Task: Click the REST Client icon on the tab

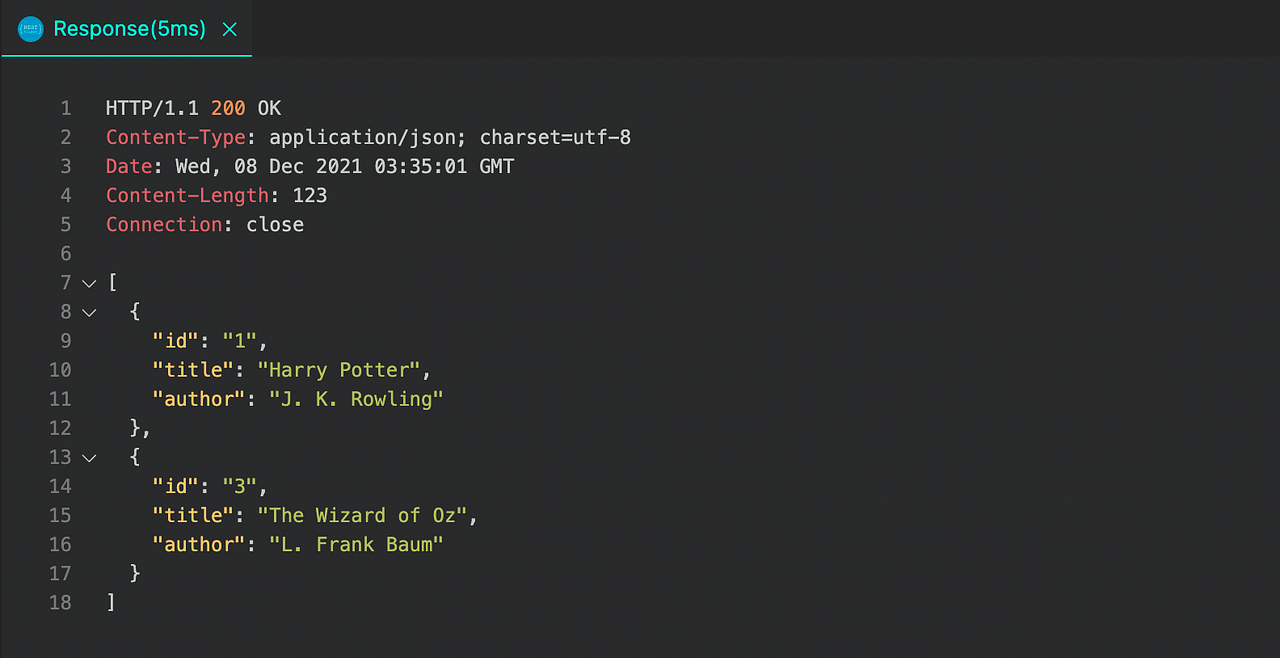Action: pos(29,28)
